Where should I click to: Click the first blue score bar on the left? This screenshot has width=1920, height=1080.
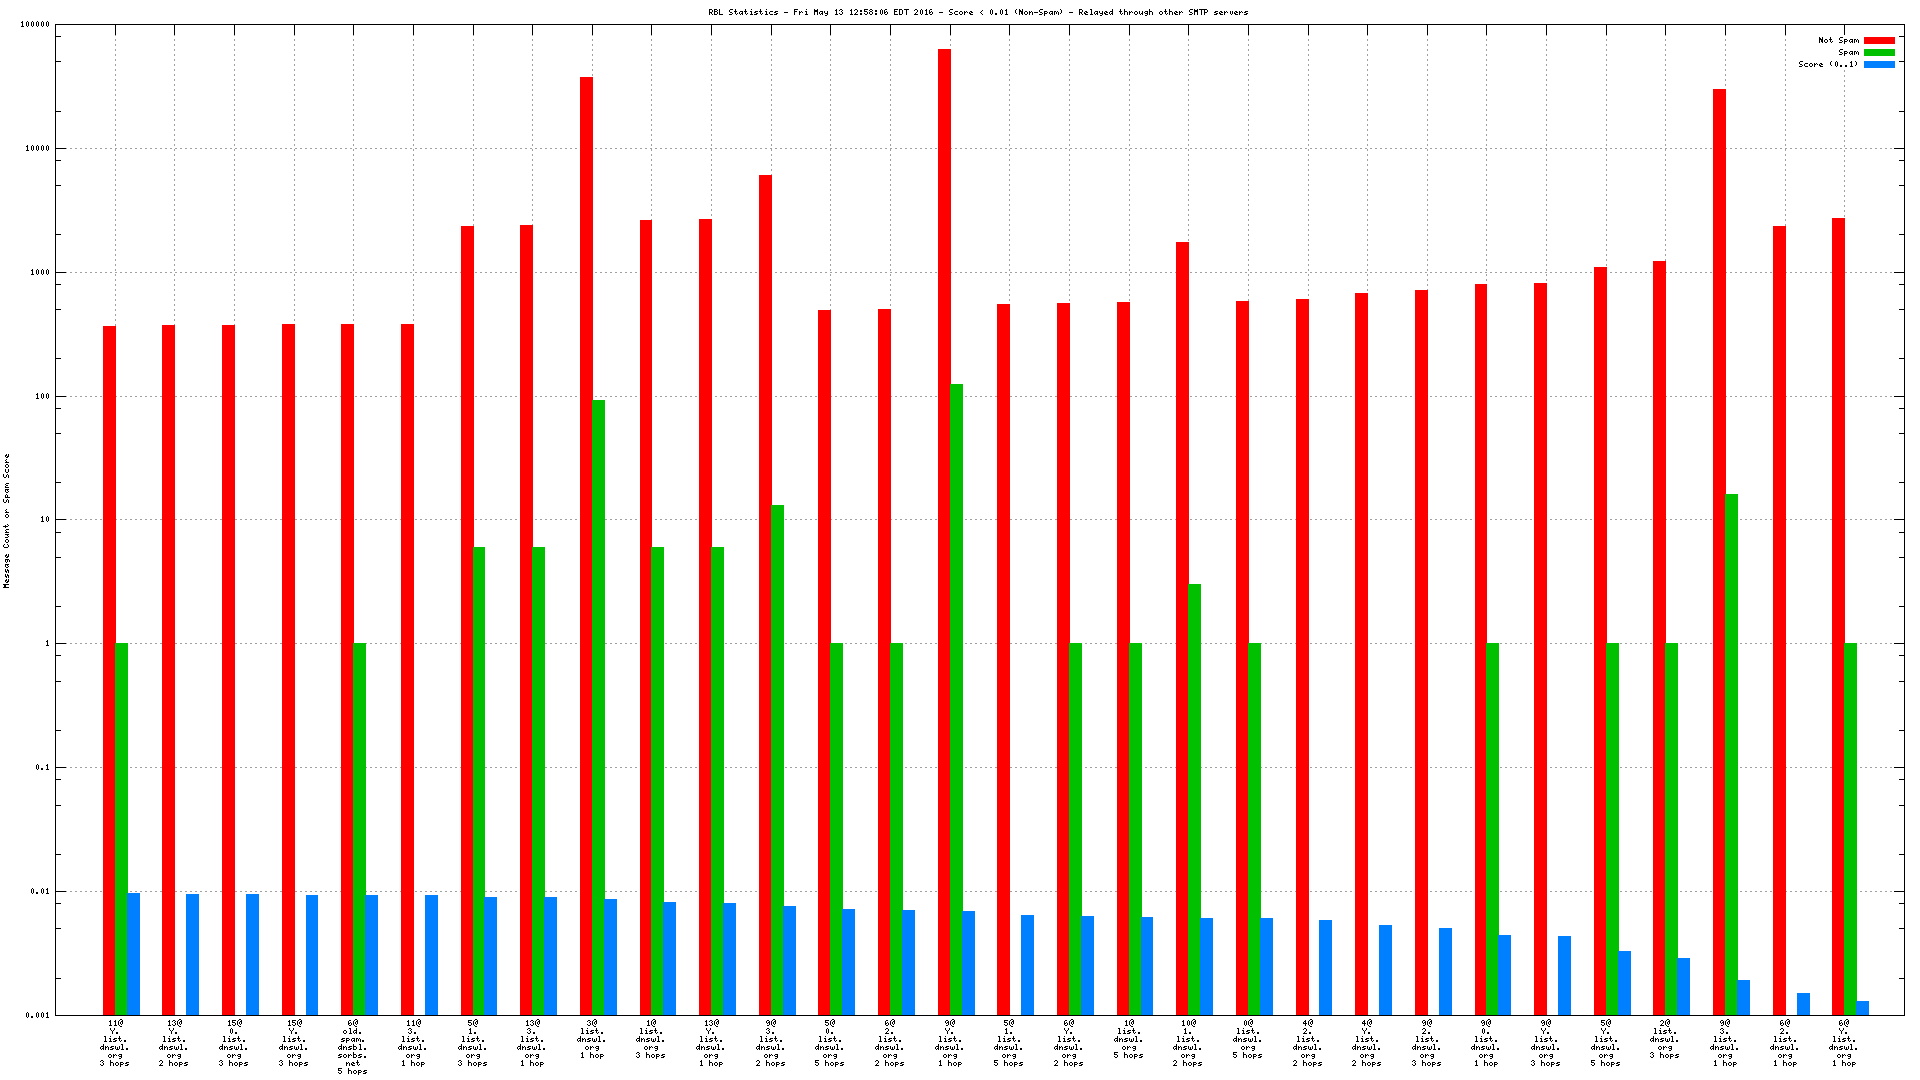coord(133,953)
